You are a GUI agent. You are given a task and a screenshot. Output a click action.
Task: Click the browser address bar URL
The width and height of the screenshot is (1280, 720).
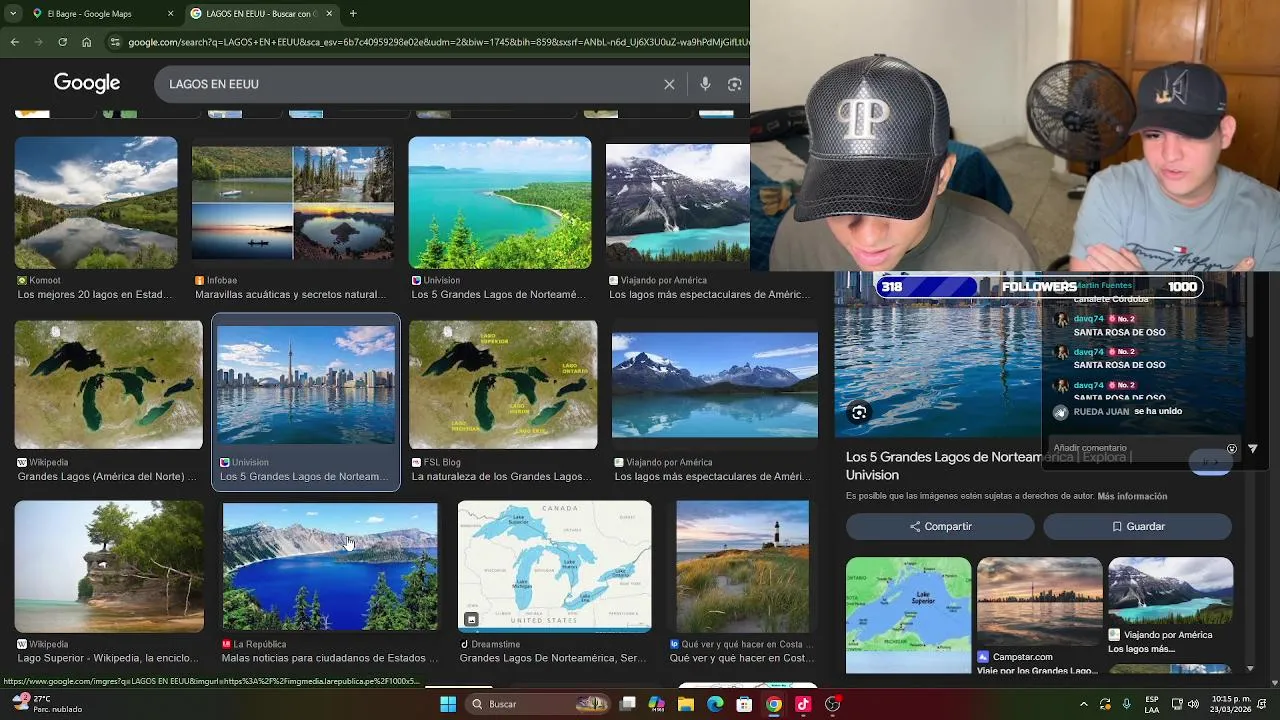point(438,42)
